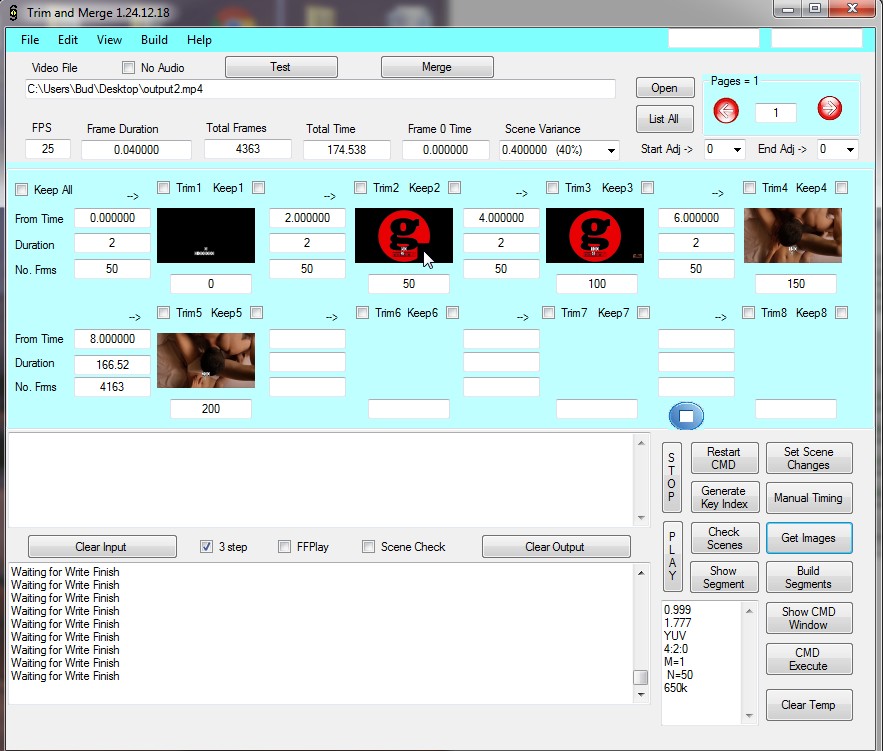Click Generate Key Index button
The image size is (883, 751).
coord(724,497)
